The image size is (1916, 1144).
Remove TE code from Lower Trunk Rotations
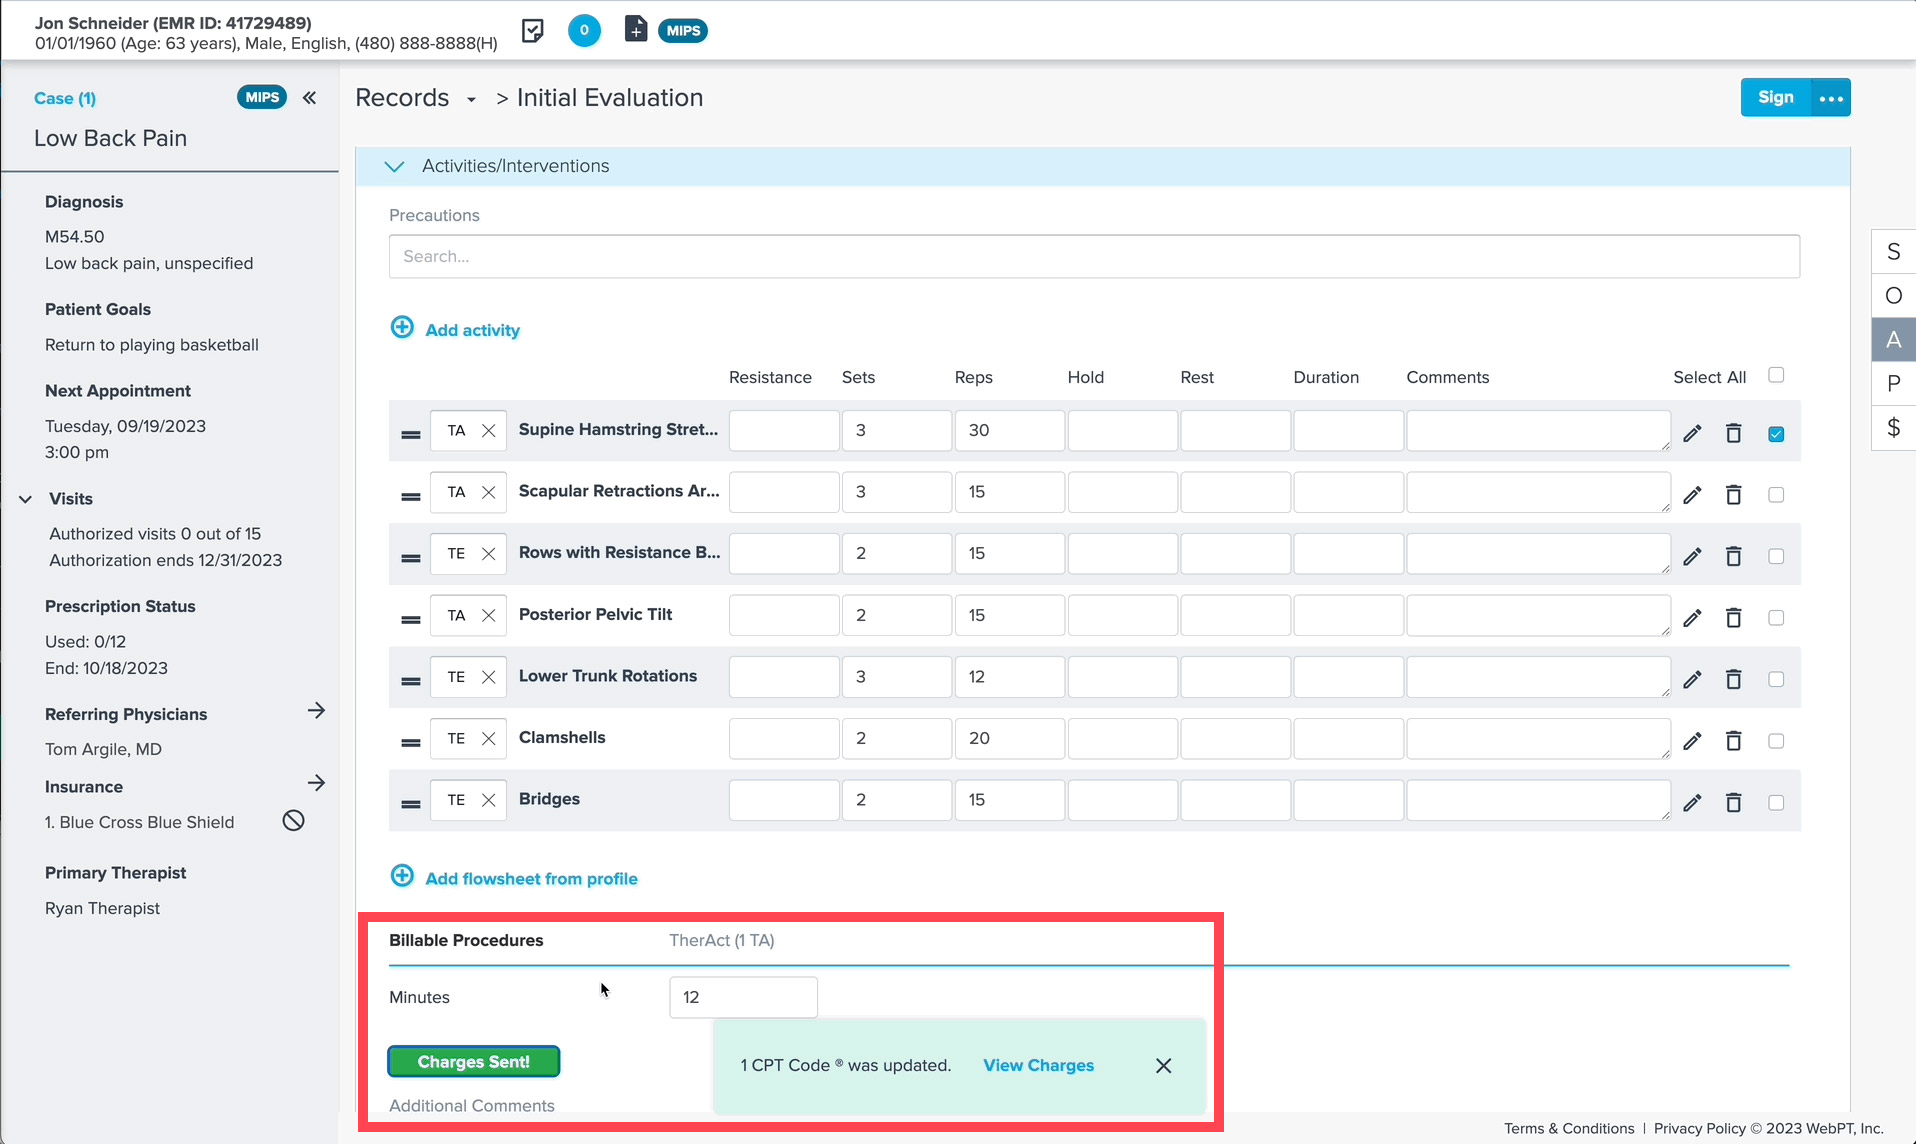(x=488, y=677)
